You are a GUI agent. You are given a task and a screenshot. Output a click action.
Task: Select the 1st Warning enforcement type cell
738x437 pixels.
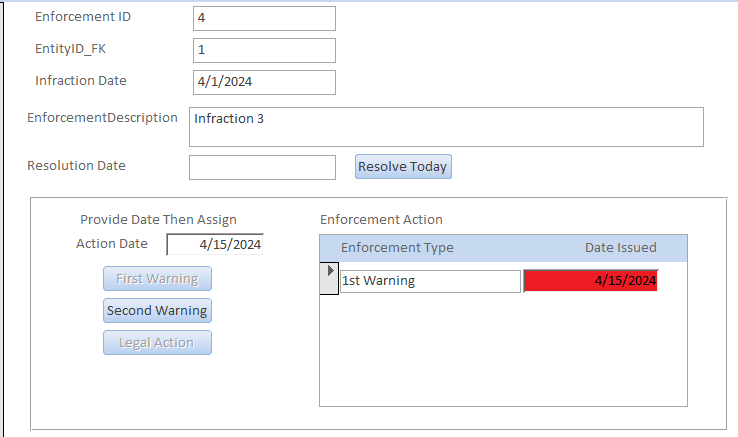(430, 281)
